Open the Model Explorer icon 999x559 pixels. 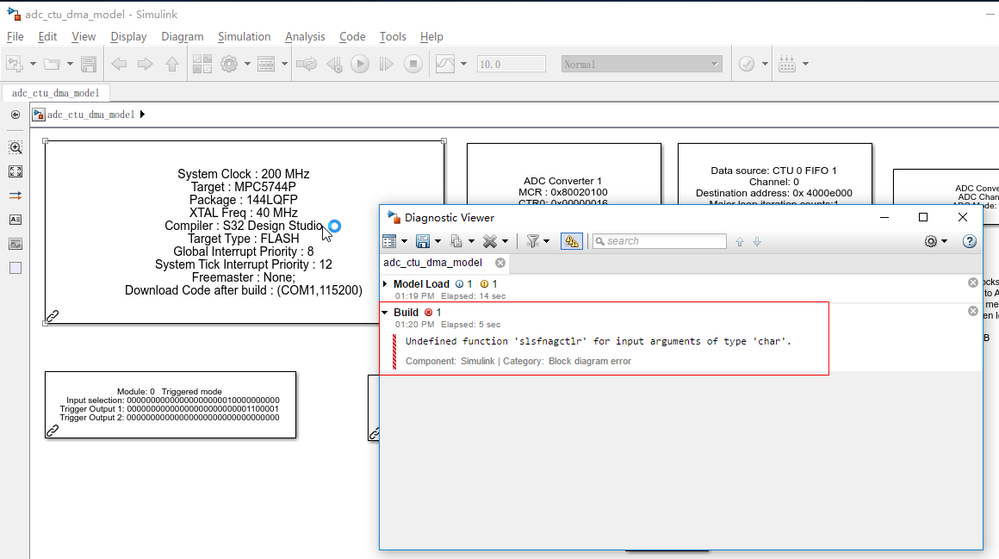266,64
